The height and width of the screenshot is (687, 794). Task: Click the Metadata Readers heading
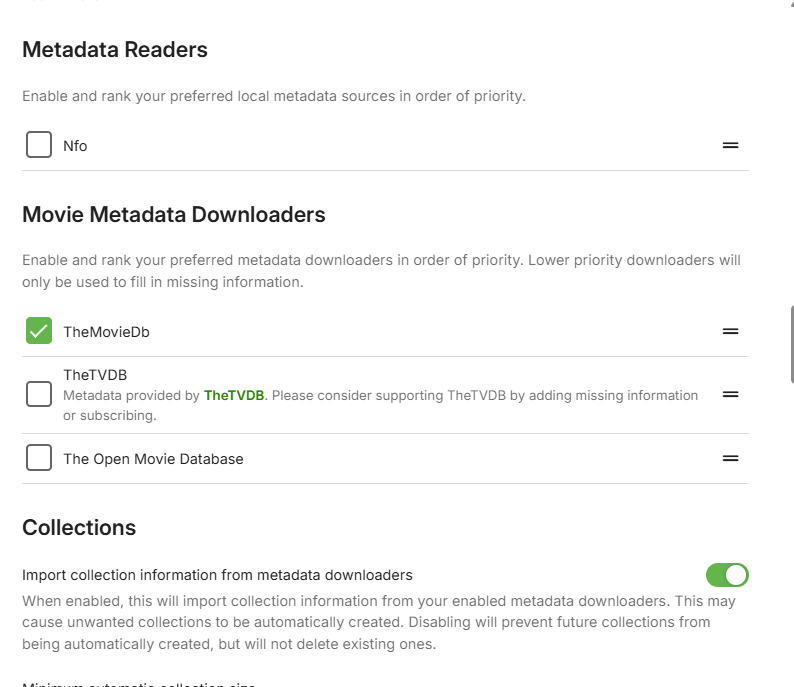coord(115,50)
